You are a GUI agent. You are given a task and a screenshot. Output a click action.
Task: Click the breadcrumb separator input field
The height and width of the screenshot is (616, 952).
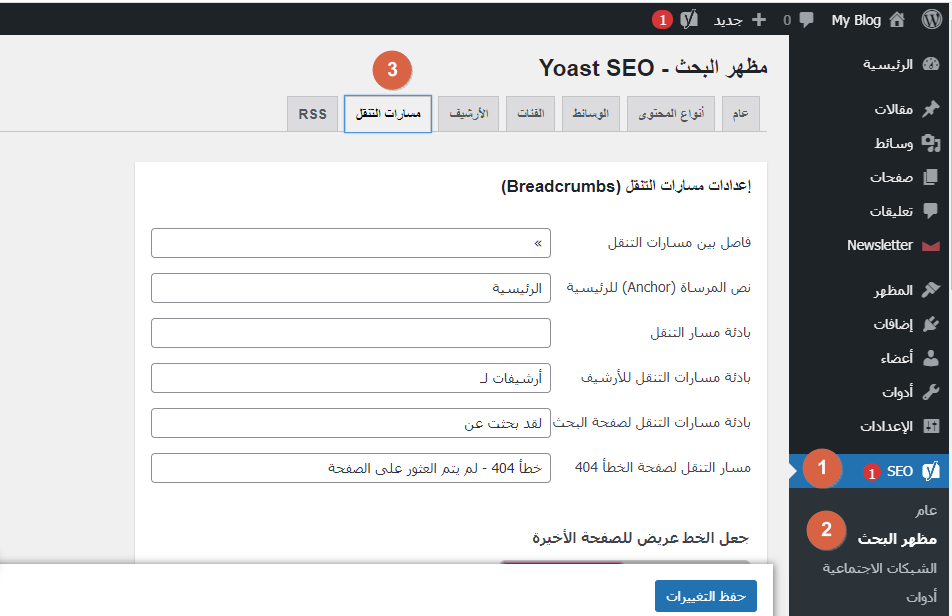coord(351,243)
